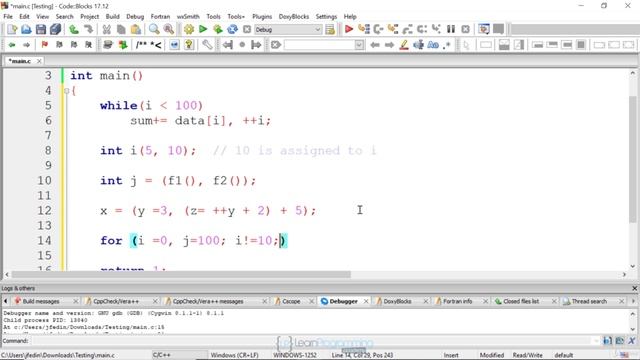
Task: Toggle bookmark with the red flag icon
Action: click(x=44, y=44)
